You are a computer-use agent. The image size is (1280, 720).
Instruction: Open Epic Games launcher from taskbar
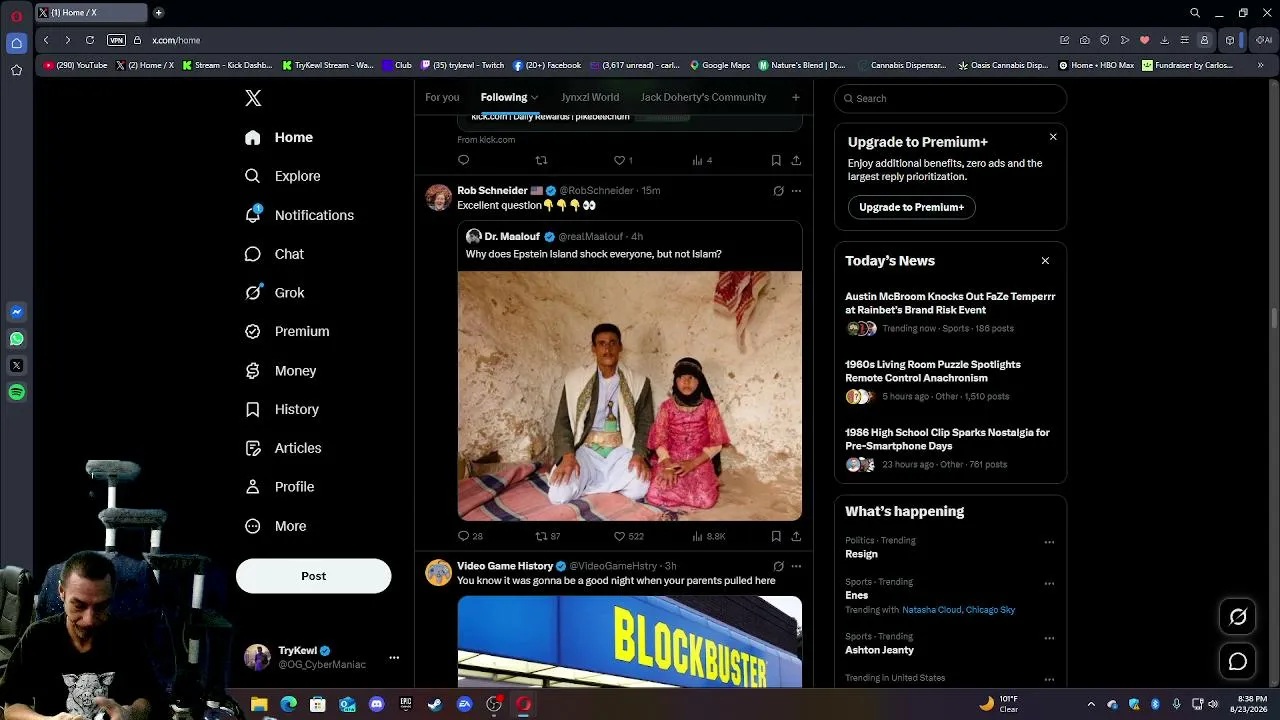(x=405, y=704)
